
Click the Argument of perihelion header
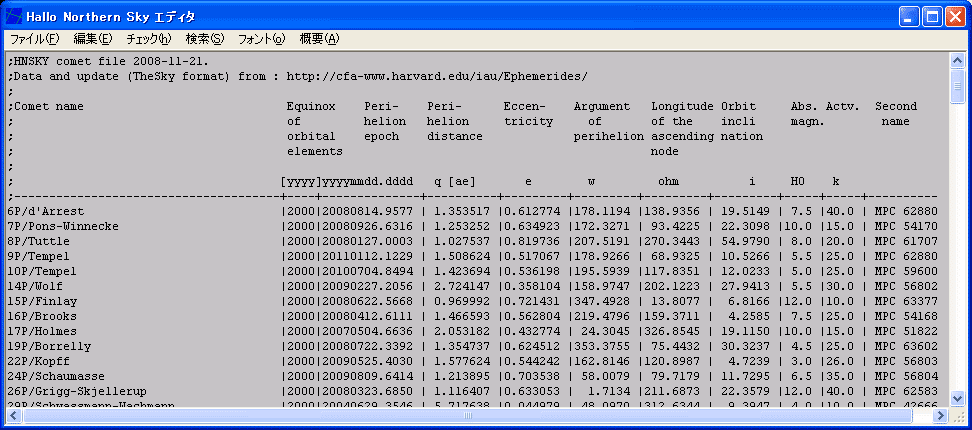click(609, 121)
